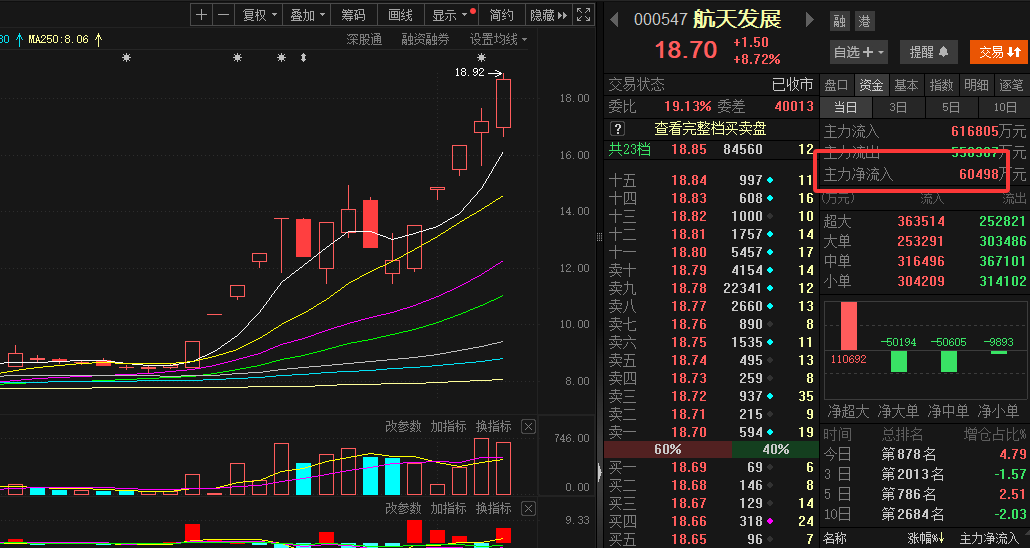Go to next stock arrow

tap(810, 20)
